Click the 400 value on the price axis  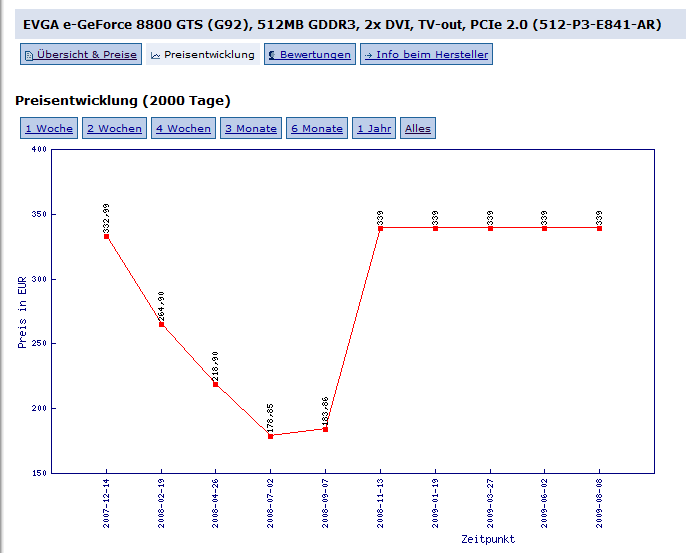(x=39, y=149)
